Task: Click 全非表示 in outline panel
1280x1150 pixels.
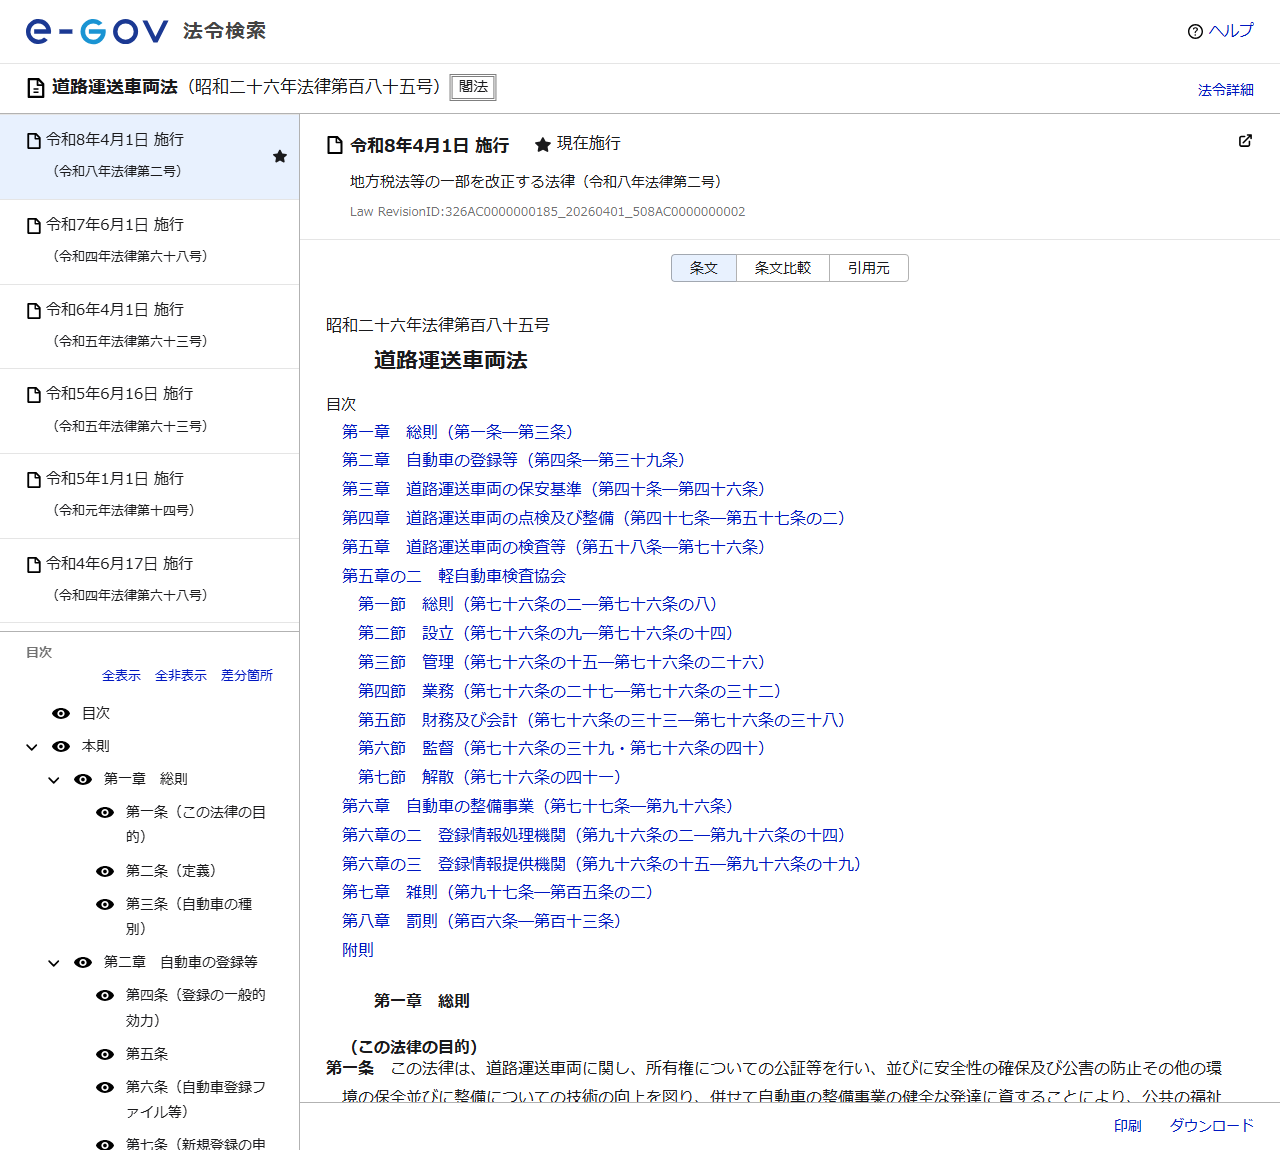Action: pyautogui.click(x=181, y=676)
